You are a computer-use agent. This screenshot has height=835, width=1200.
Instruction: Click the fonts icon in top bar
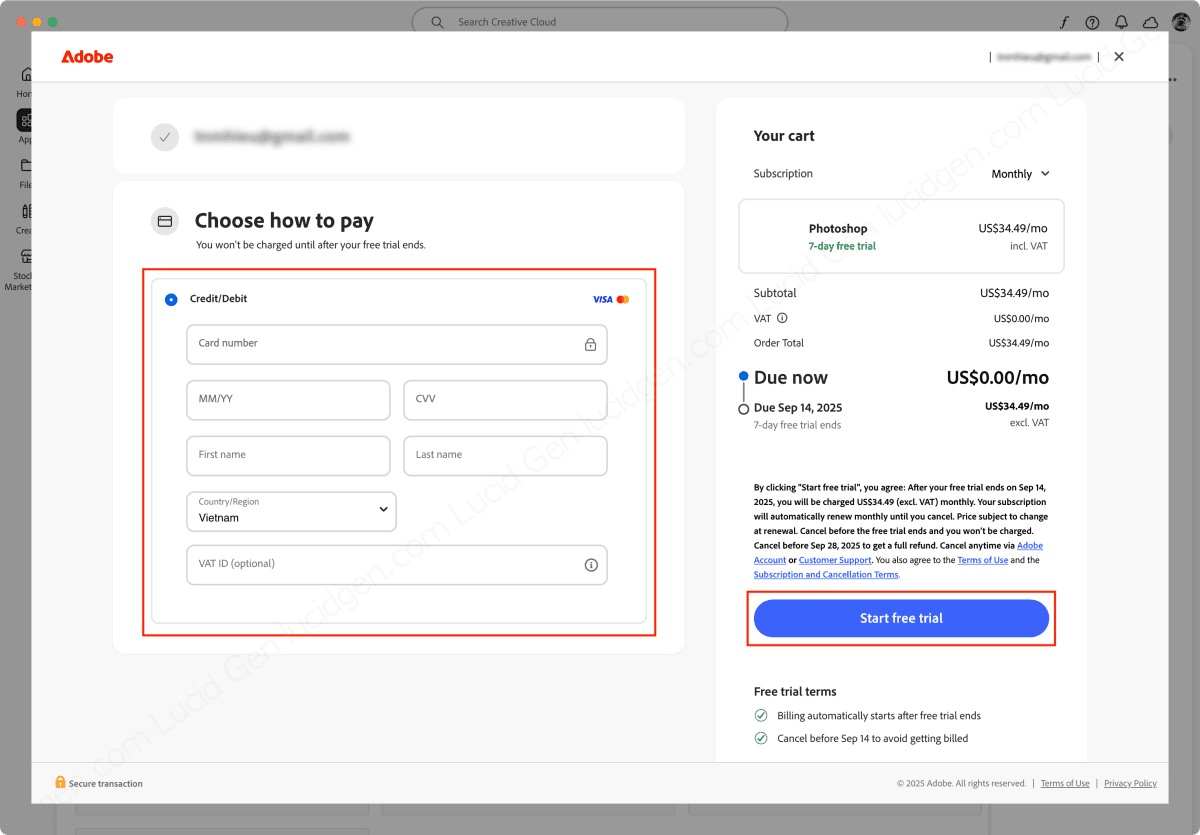tap(1064, 22)
